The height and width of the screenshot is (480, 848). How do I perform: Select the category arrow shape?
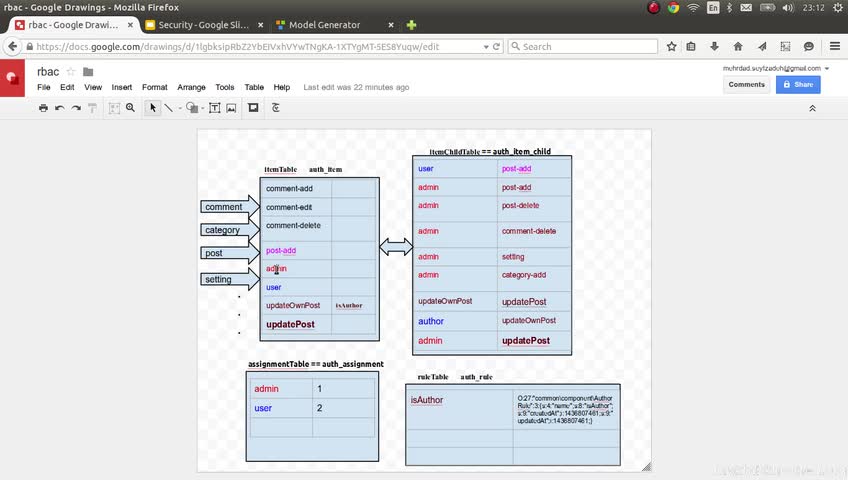[x=230, y=230]
